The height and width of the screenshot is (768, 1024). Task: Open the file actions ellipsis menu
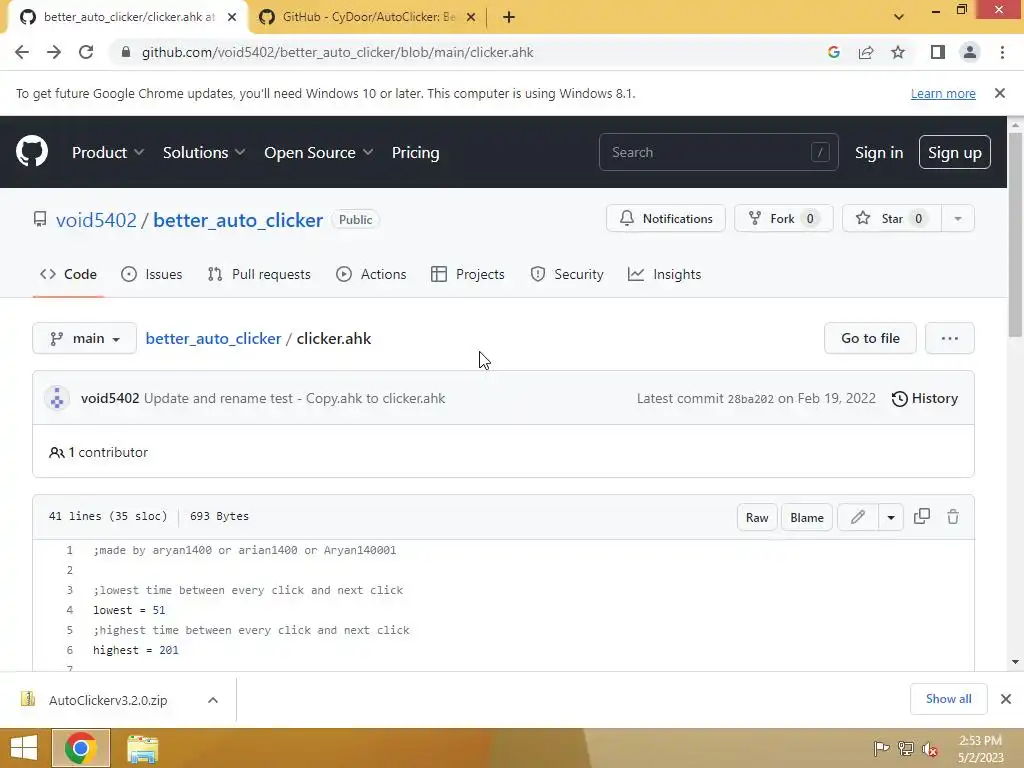tap(950, 338)
